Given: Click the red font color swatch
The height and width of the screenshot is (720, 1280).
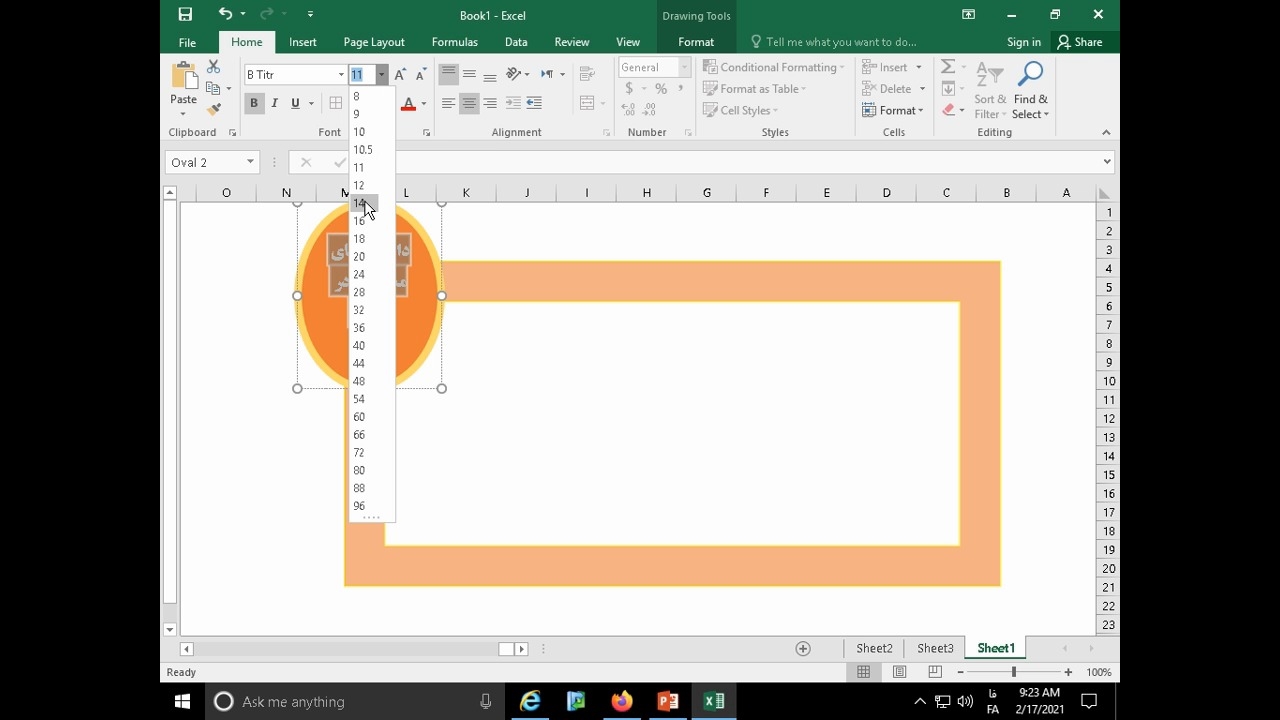Looking at the screenshot, I should [x=408, y=104].
